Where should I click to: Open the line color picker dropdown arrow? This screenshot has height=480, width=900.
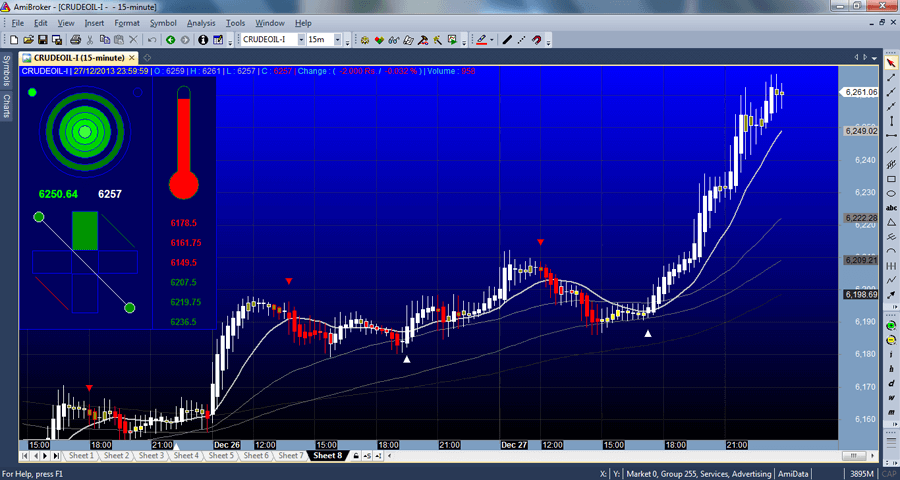point(492,40)
